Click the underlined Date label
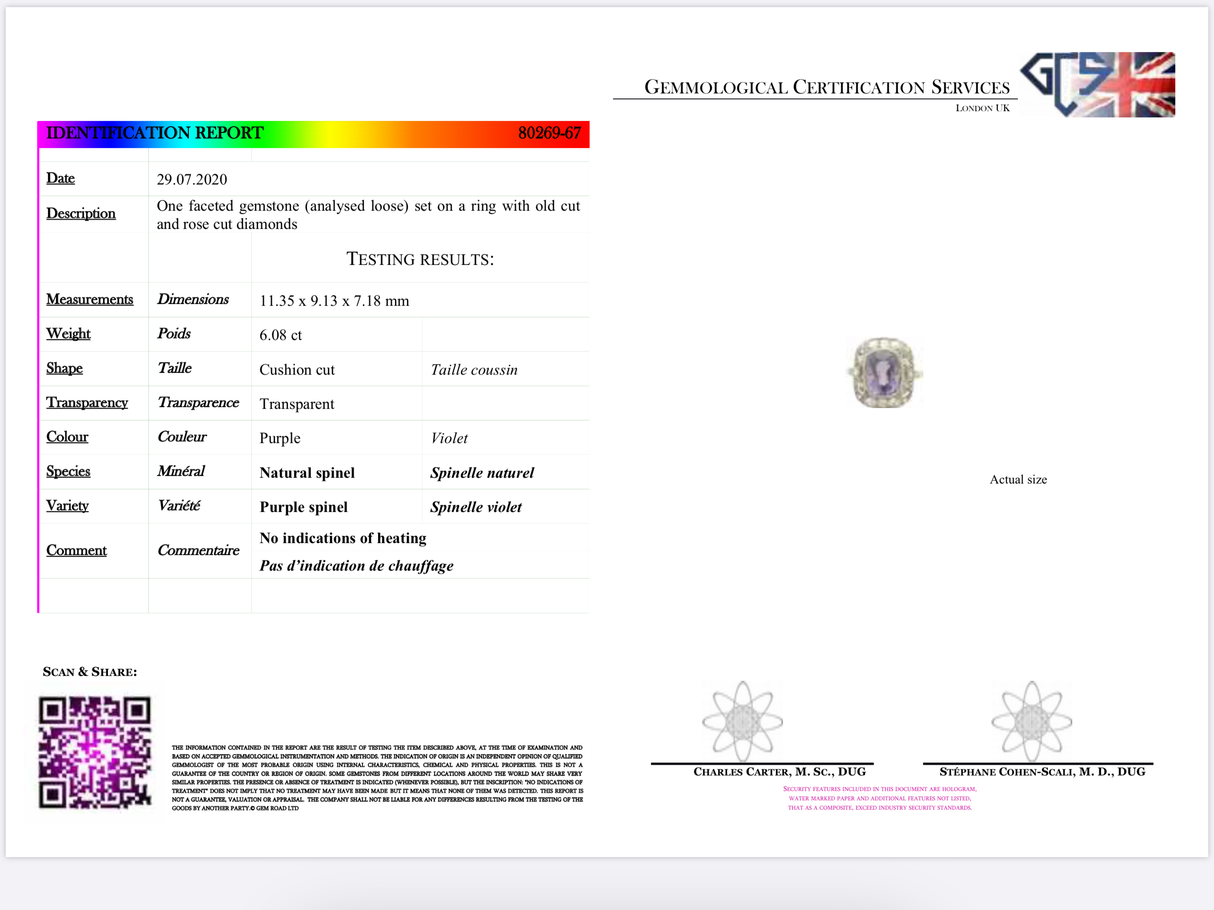Screen dimensions: 1214x910 (x=60, y=178)
